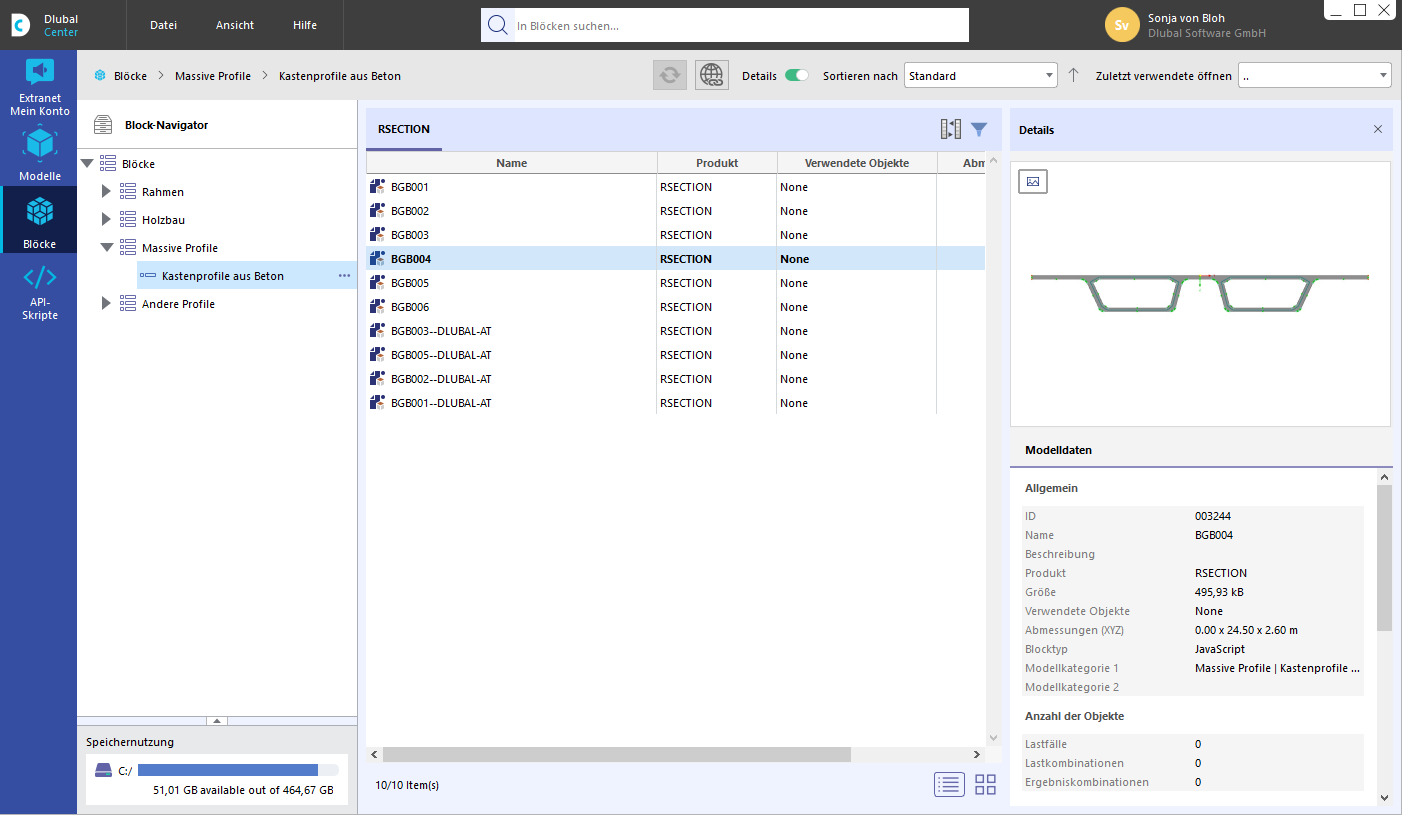Open the Hilfe menu
The image size is (1402, 815).
(x=305, y=25)
